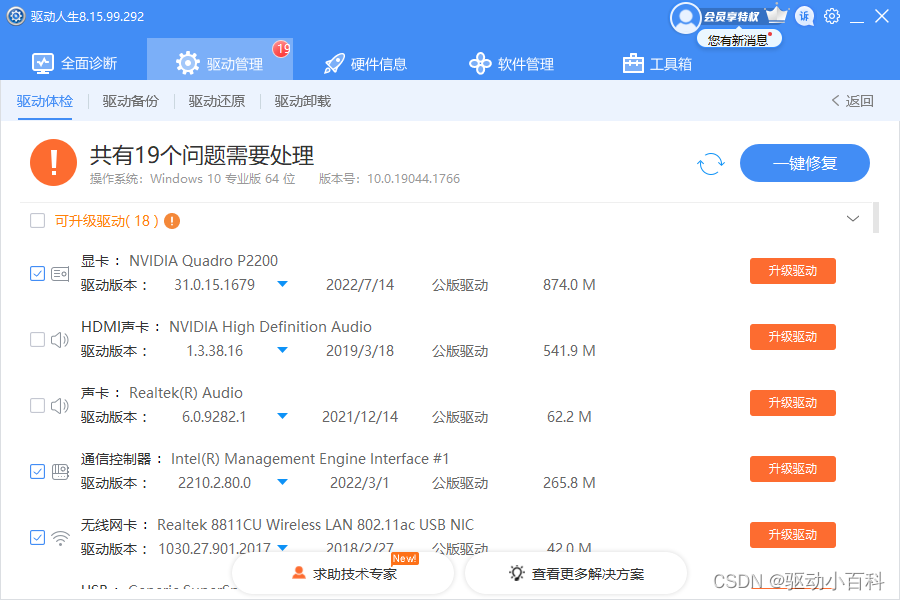Upgrade driver for NVIDIA Quadro P2200
This screenshot has height=600, width=900.
(x=793, y=271)
